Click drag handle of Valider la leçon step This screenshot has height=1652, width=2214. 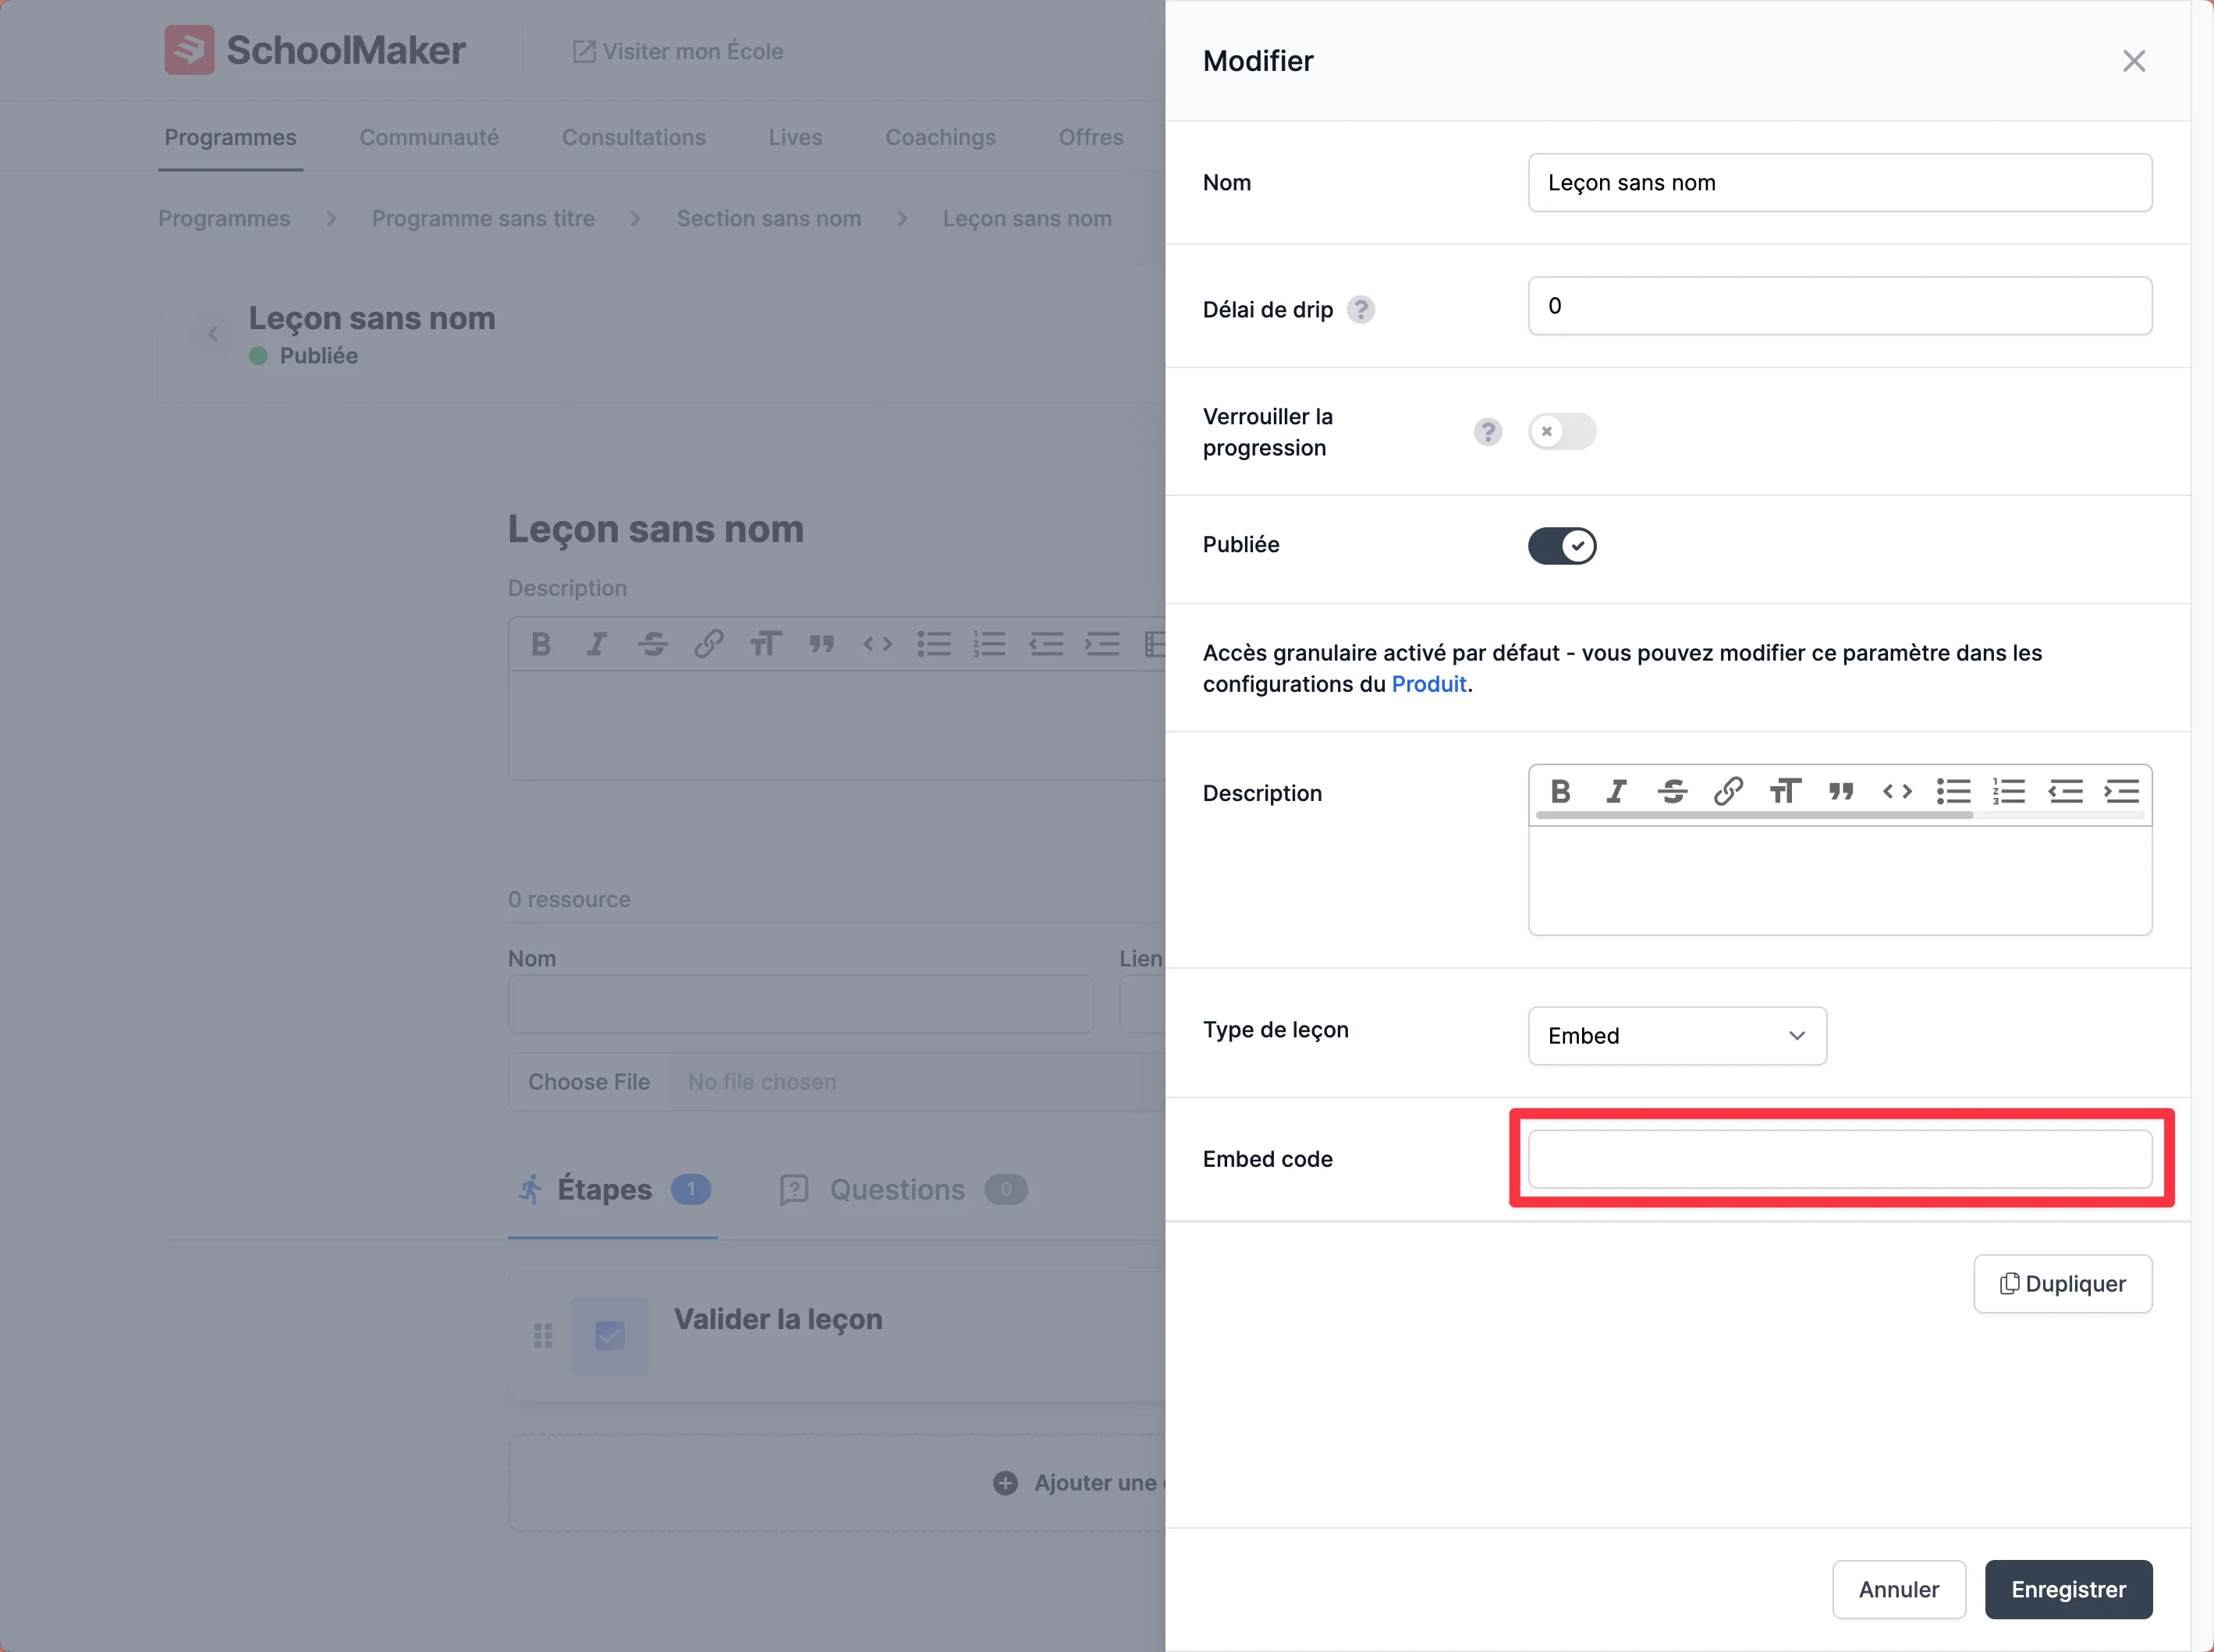[x=543, y=1336]
